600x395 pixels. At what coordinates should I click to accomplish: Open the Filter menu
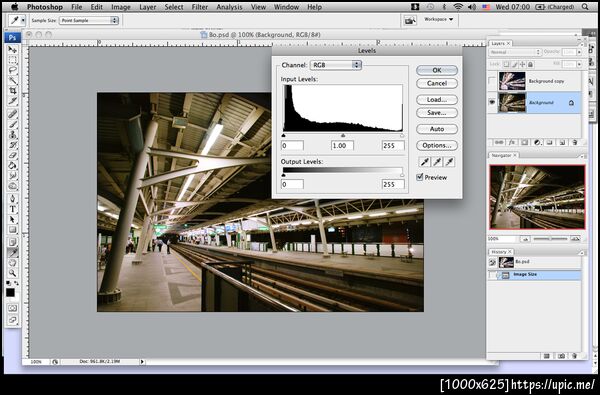tap(200, 7)
